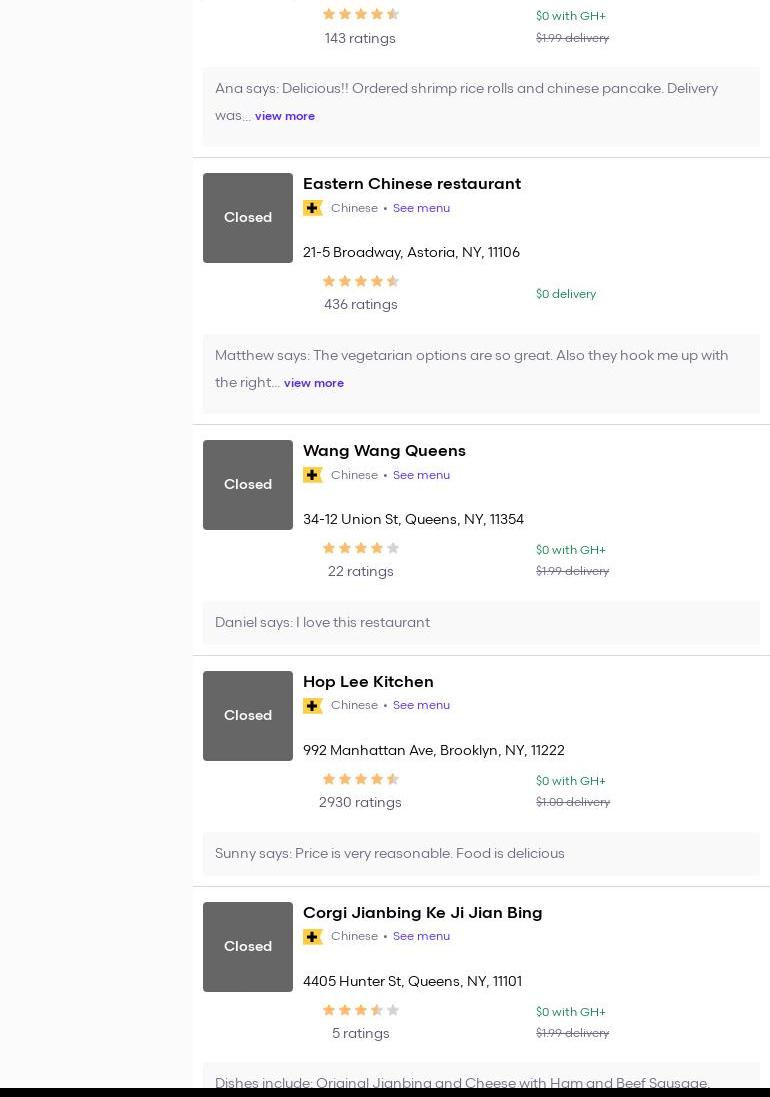The width and height of the screenshot is (770, 1097).
Task: Open See menu for Hop Lee Kitchen
Action: [x=421, y=705]
